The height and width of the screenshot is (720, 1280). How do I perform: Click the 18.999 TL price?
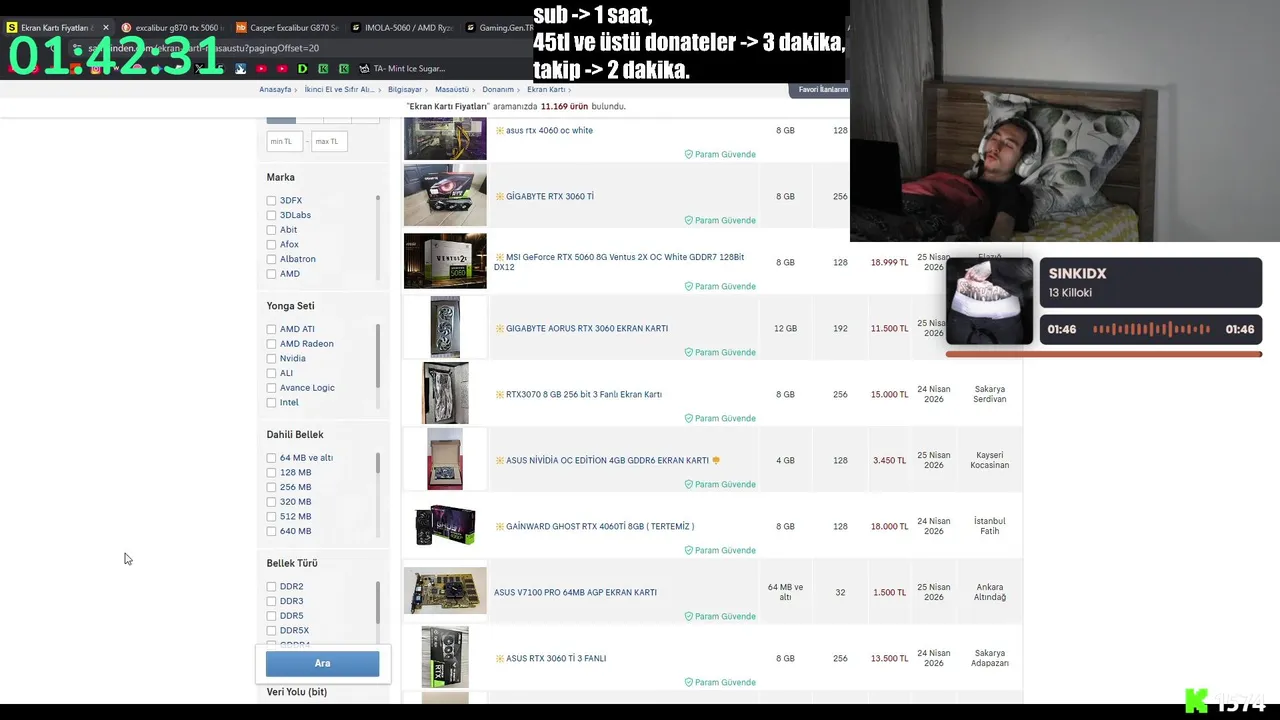889,262
